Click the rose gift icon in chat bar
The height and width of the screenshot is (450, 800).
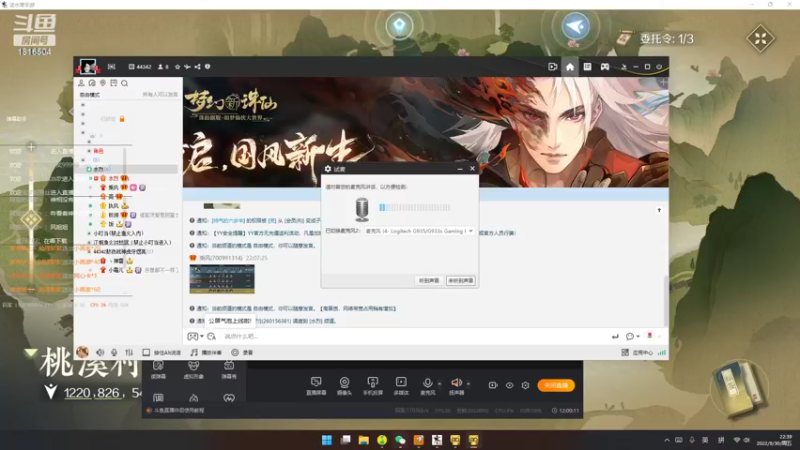649,336
